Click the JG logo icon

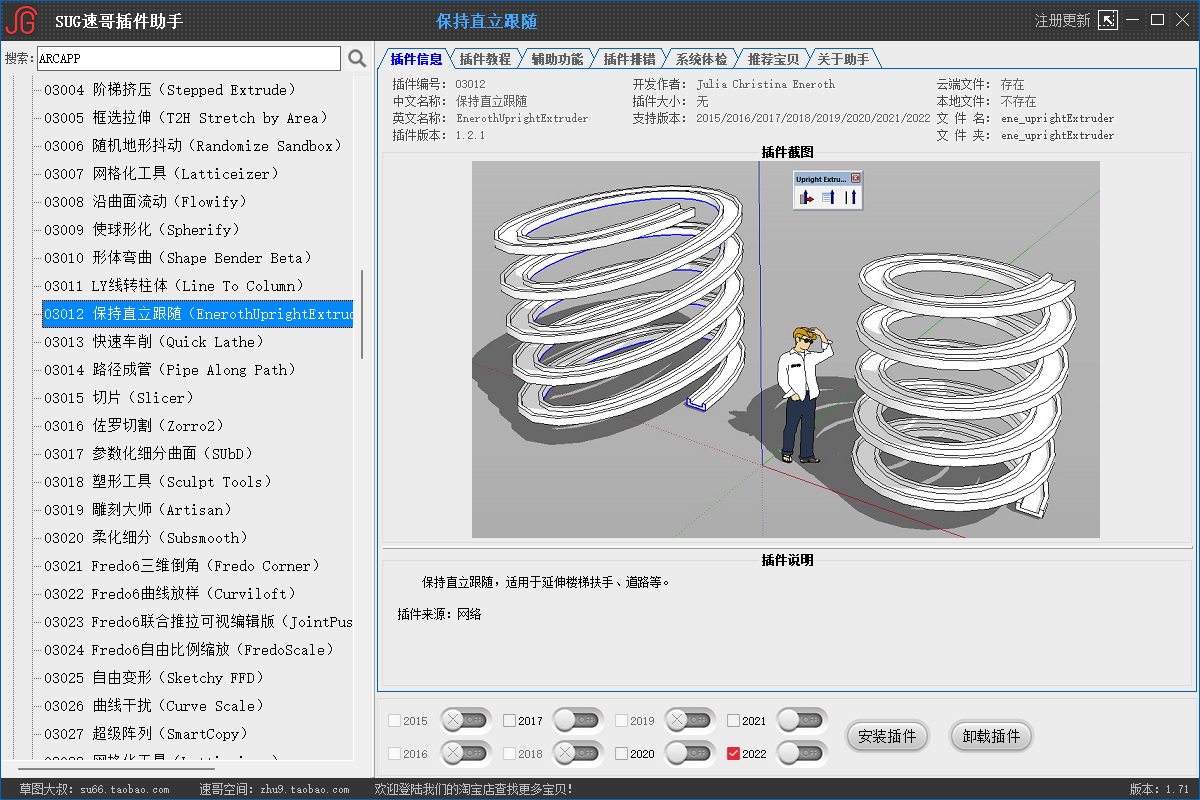point(21,20)
